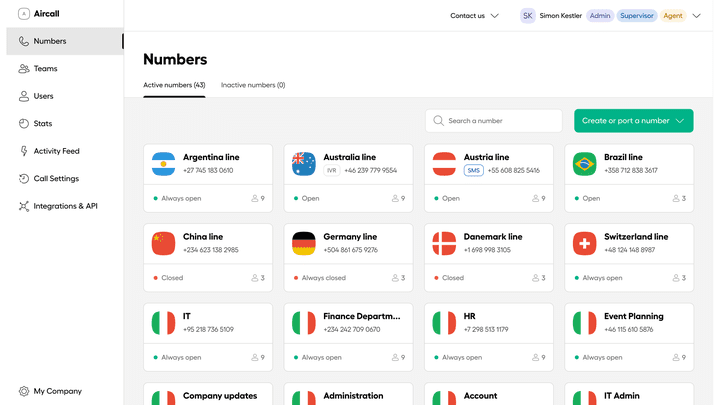Open the Germany line title
The width and height of the screenshot is (720, 405).
pyautogui.click(x=350, y=236)
